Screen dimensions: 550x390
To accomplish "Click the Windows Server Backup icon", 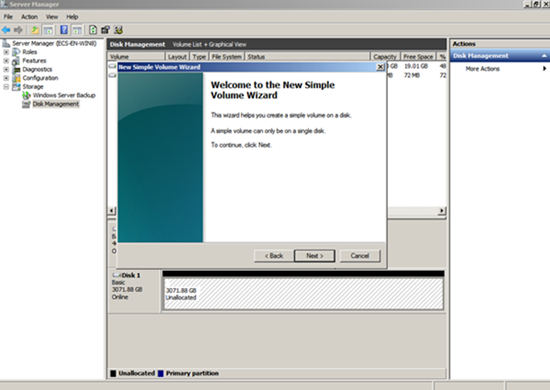I will (x=26, y=95).
